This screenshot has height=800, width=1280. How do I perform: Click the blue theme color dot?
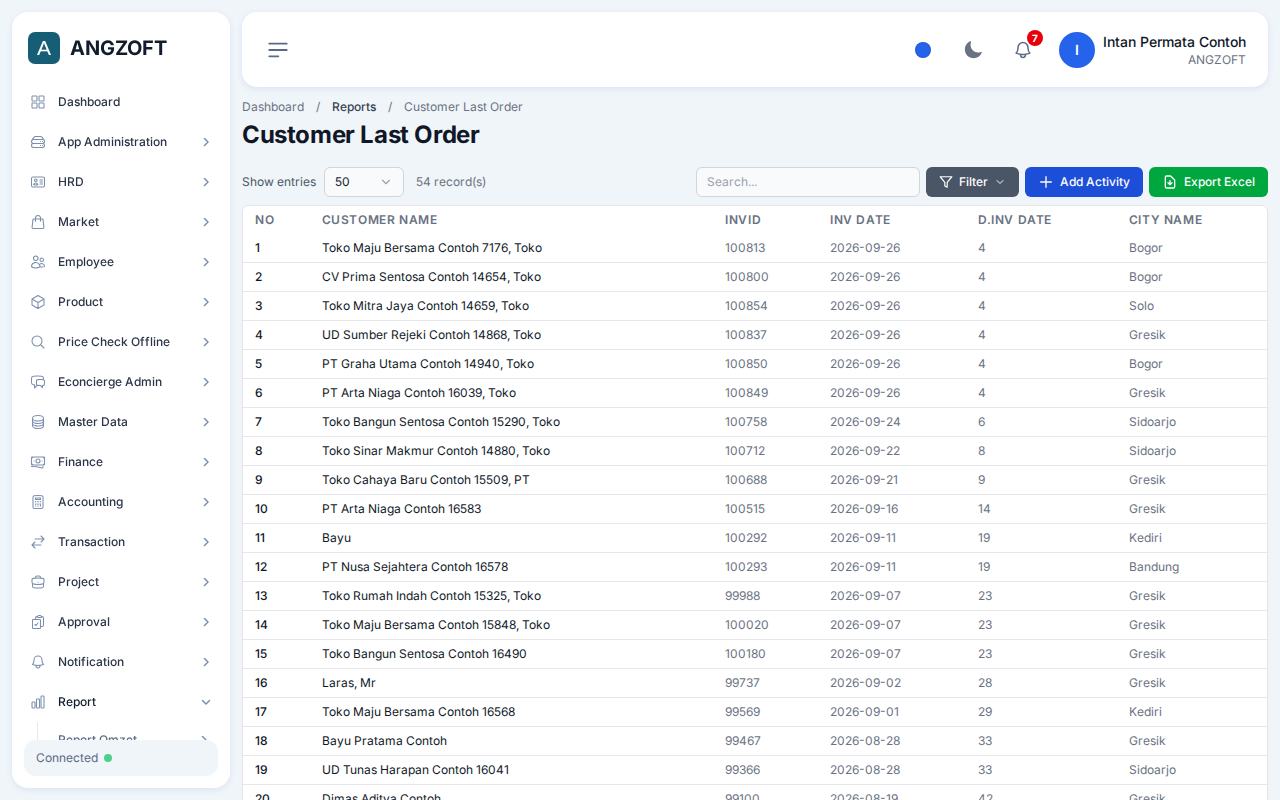pos(923,50)
